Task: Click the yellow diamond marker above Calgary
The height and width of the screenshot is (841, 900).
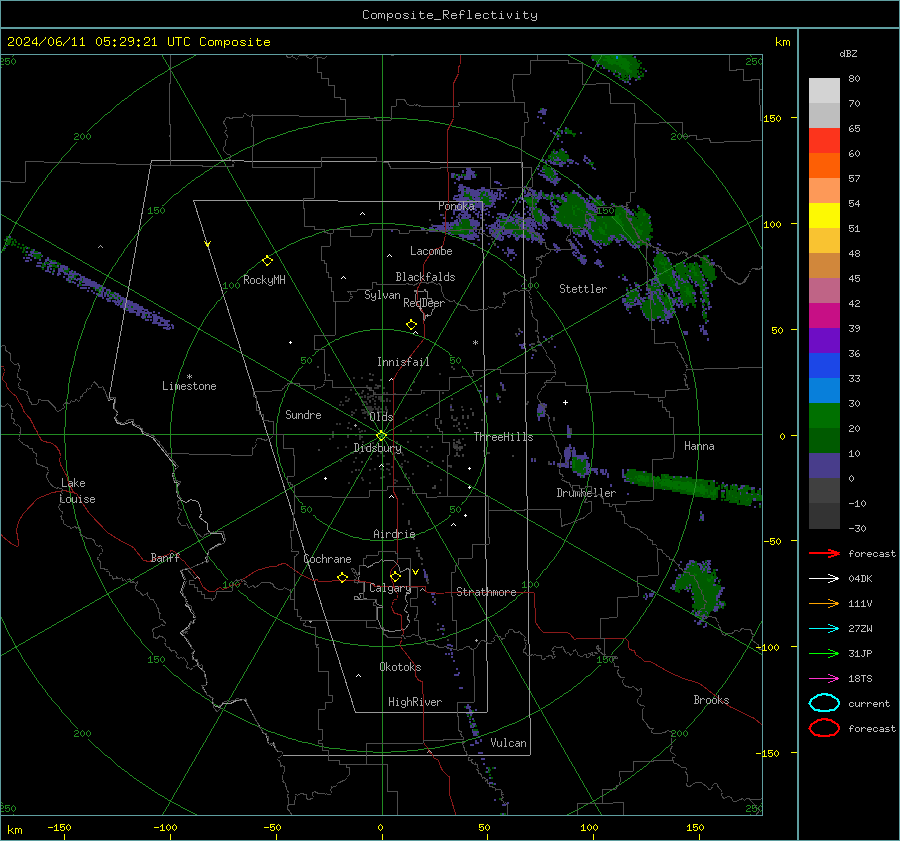Action: (x=395, y=576)
